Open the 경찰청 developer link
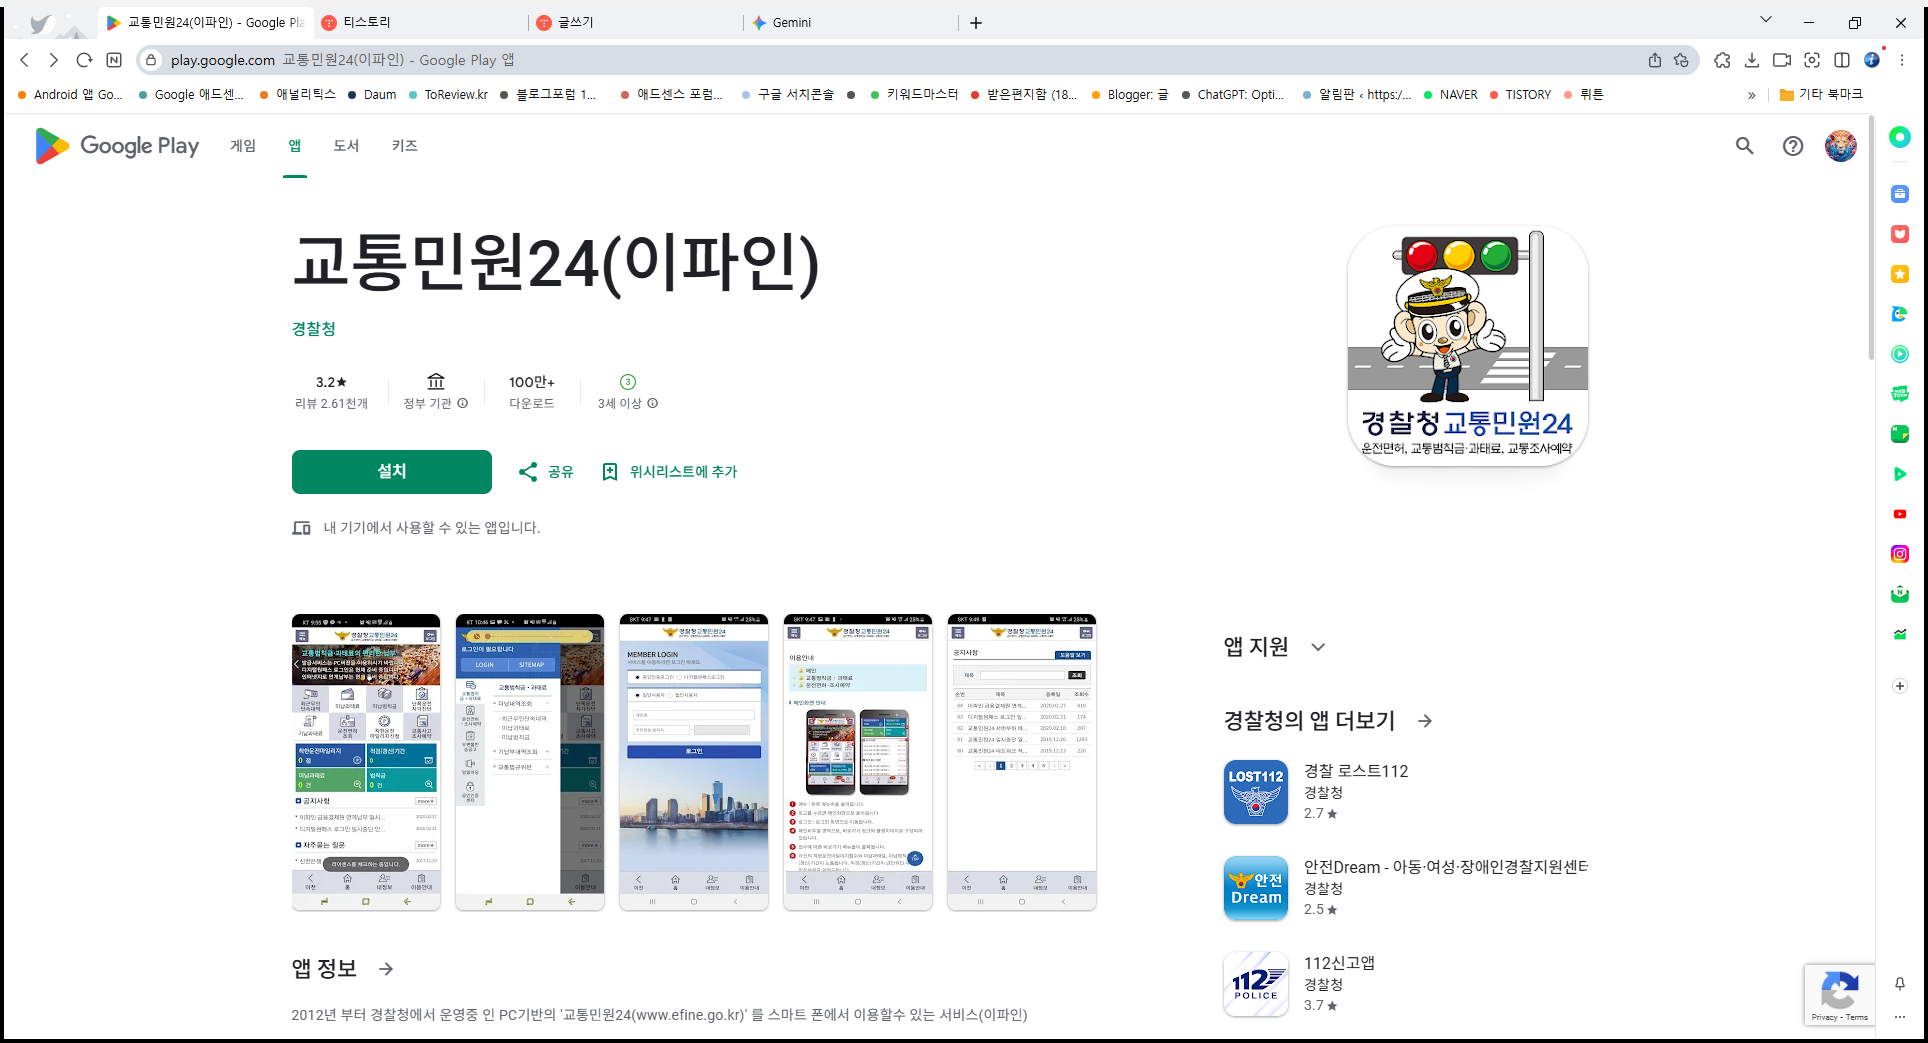 point(313,328)
